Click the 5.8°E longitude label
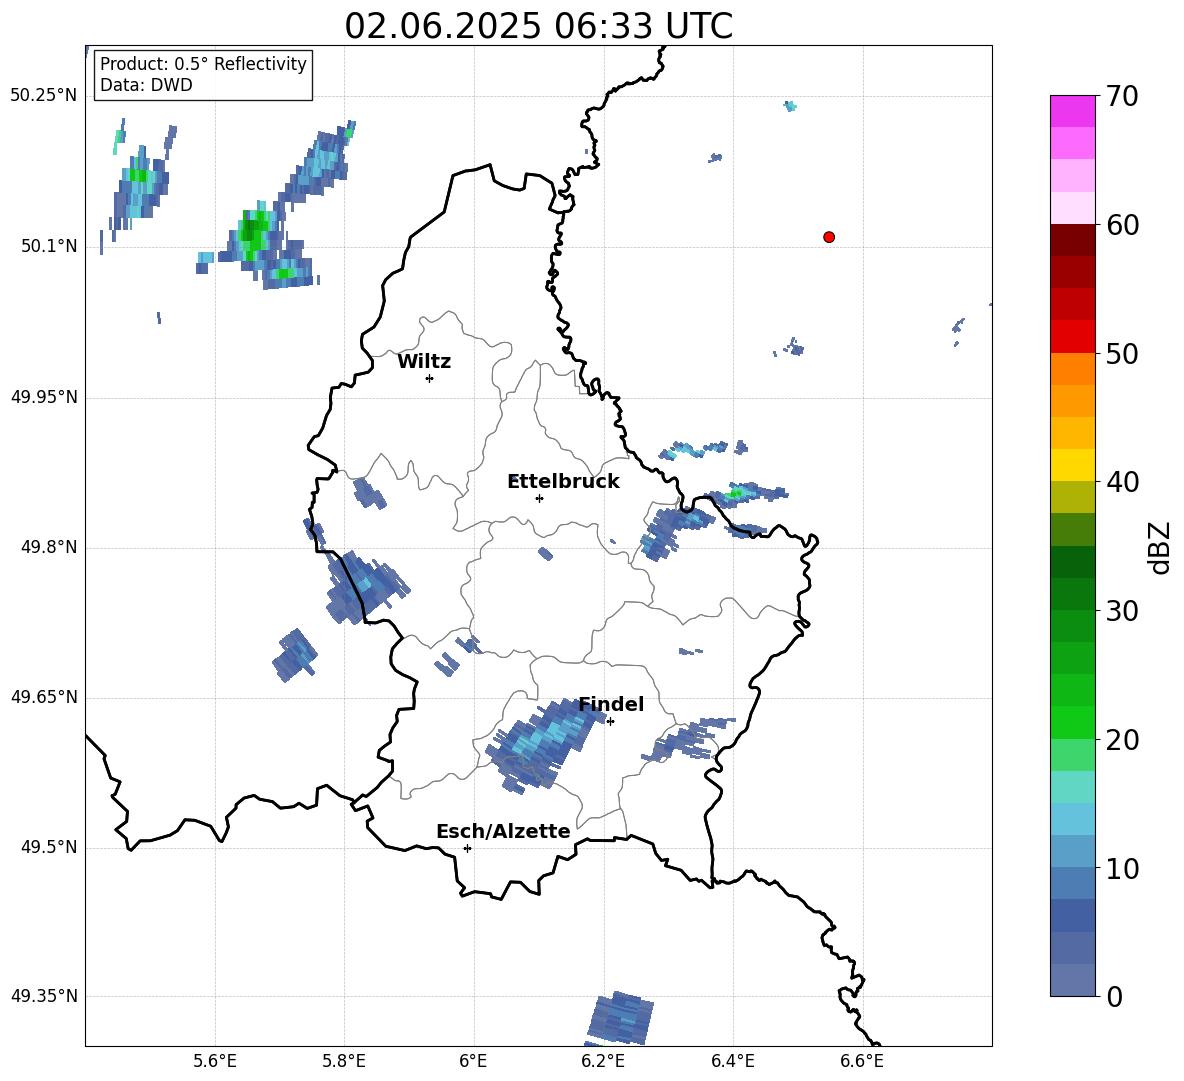1184x1081 pixels. [344, 1061]
